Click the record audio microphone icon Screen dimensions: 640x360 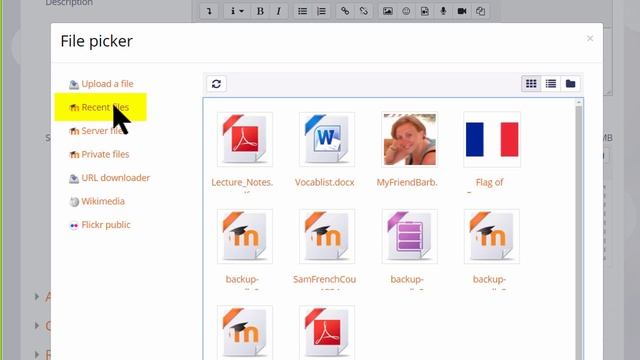click(x=443, y=11)
